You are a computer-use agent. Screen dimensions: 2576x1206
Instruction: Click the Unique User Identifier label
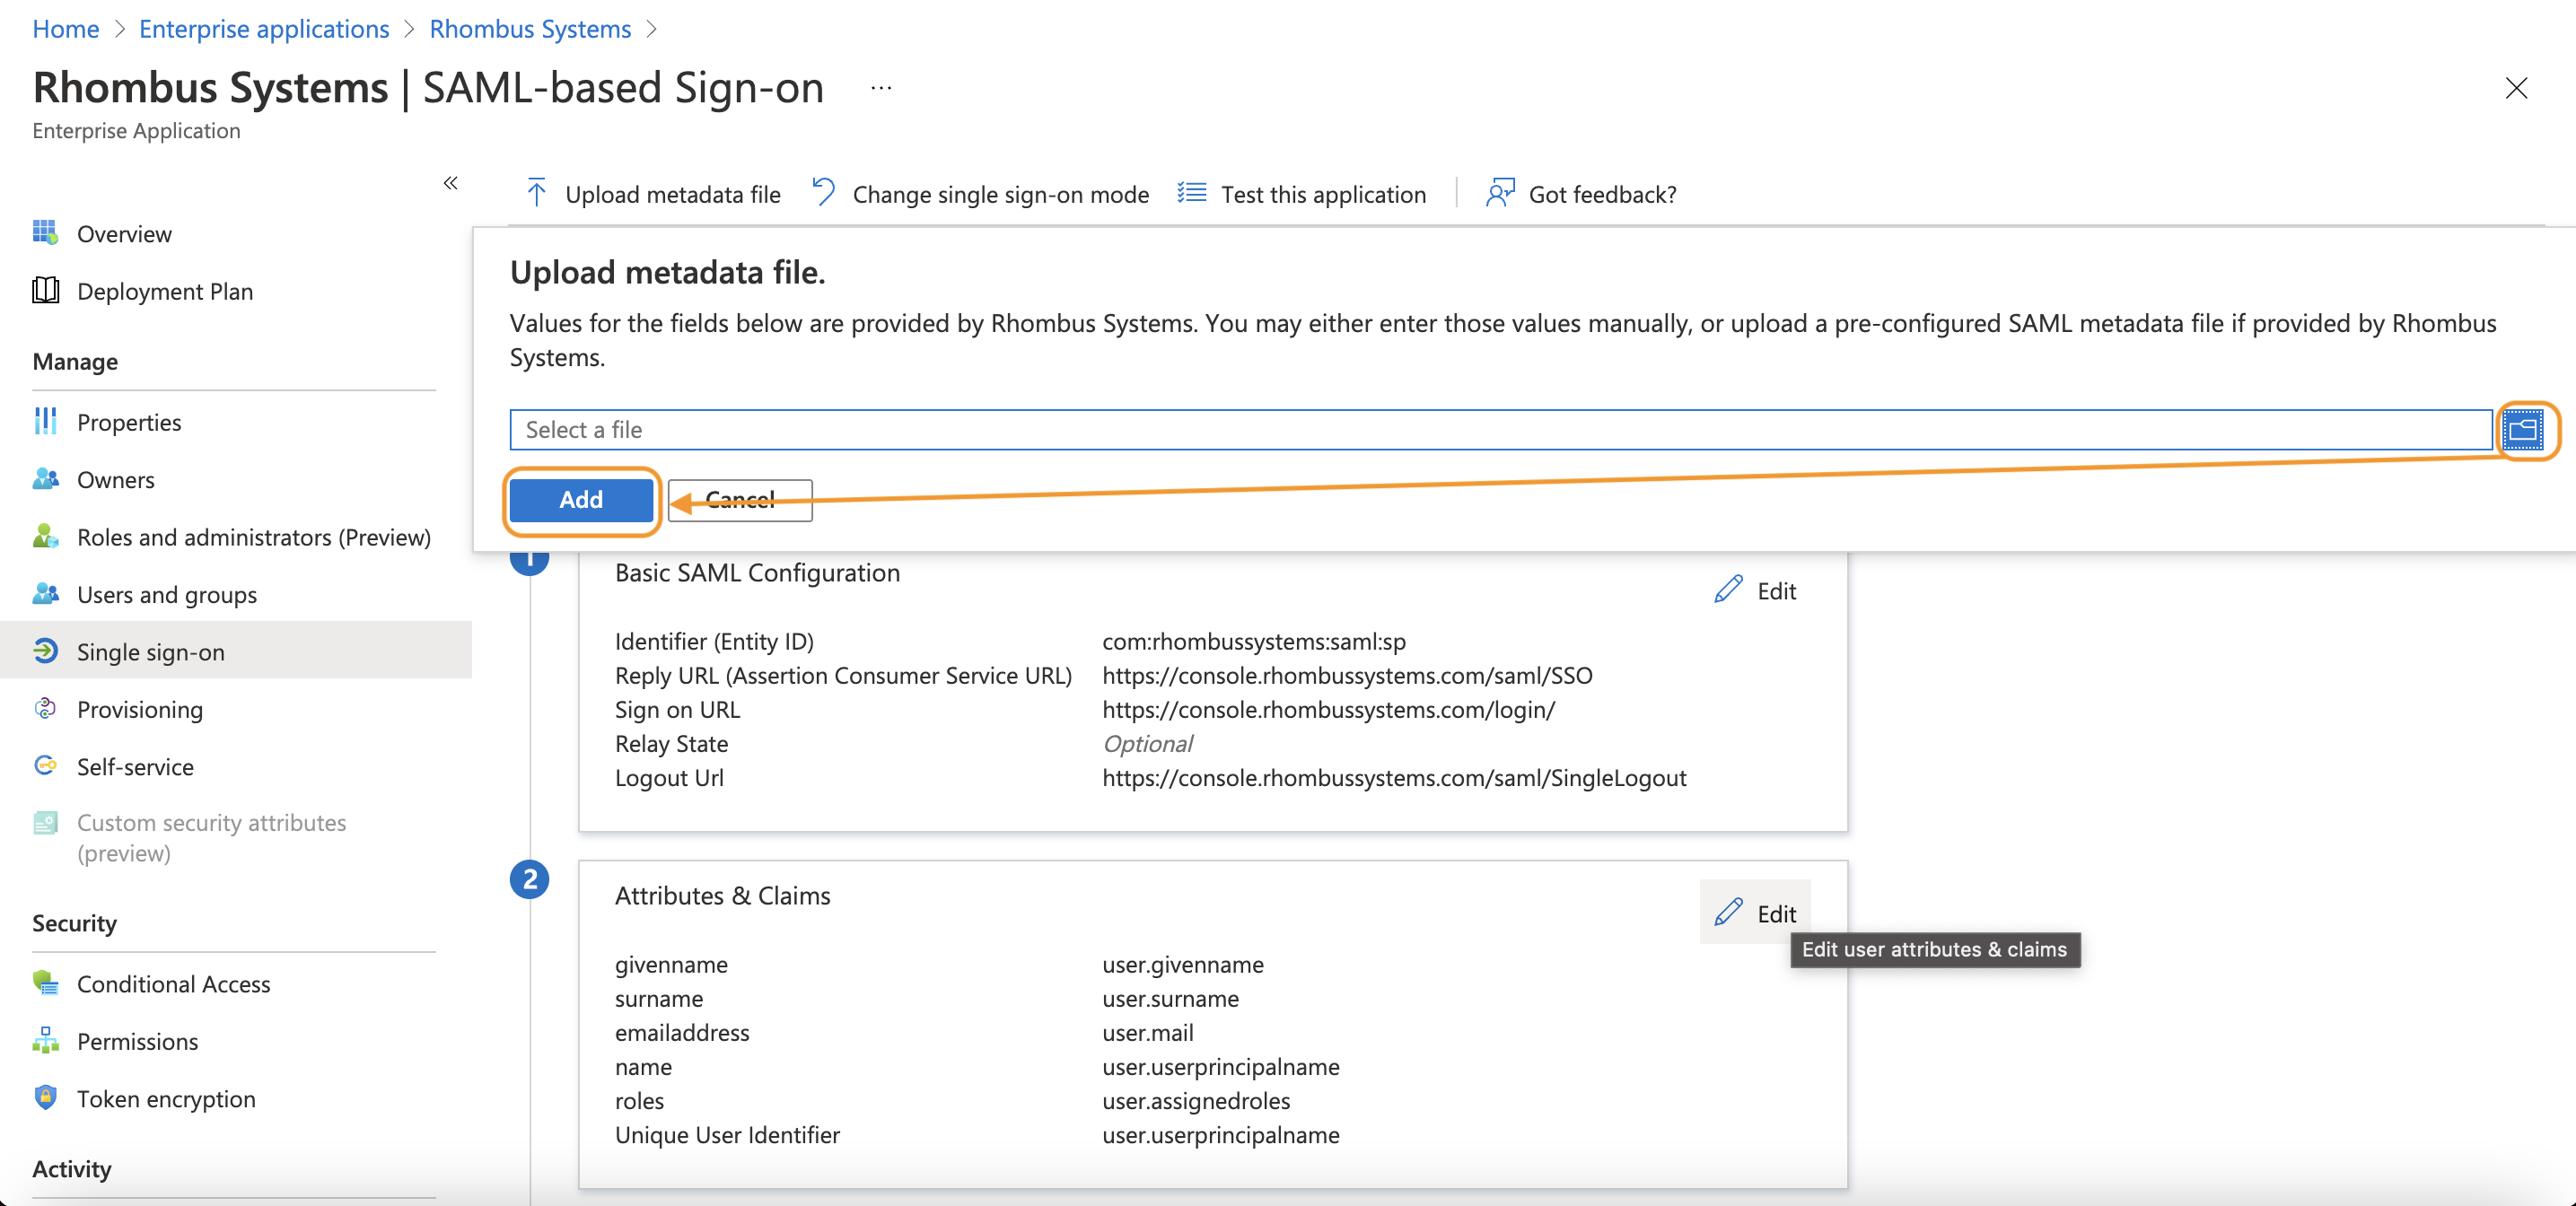click(727, 1134)
